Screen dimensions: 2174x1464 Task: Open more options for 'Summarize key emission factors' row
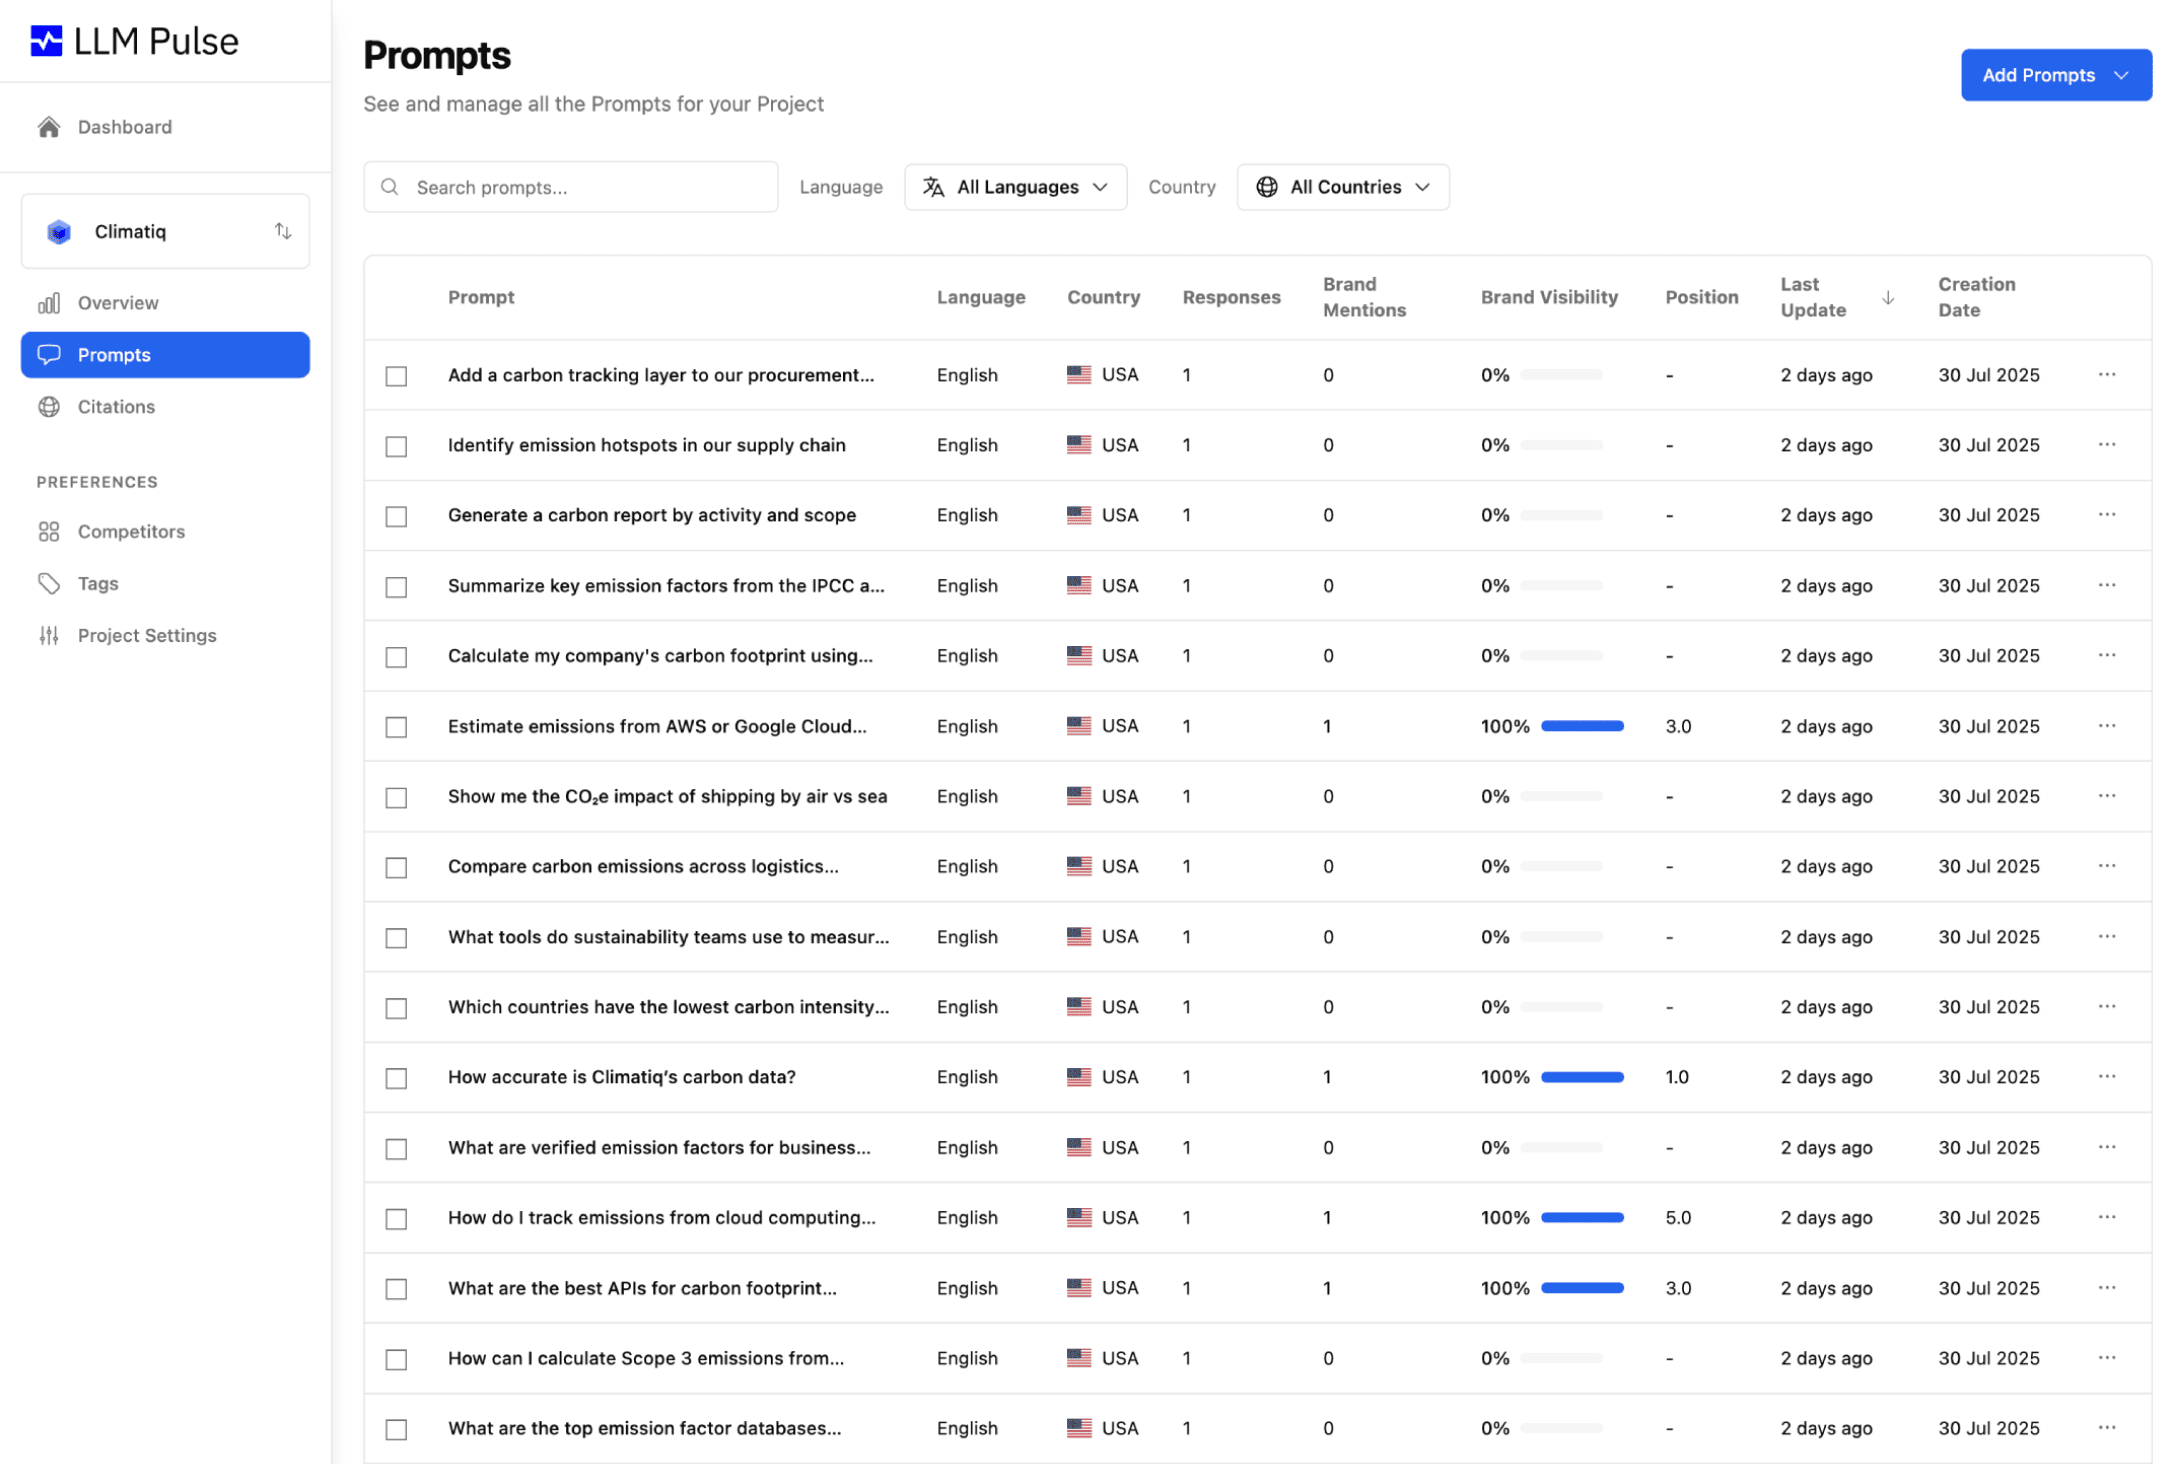(x=2107, y=586)
